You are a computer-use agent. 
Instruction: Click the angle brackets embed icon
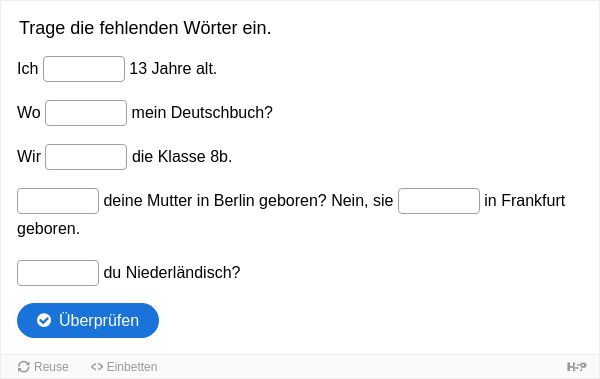point(97,367)
